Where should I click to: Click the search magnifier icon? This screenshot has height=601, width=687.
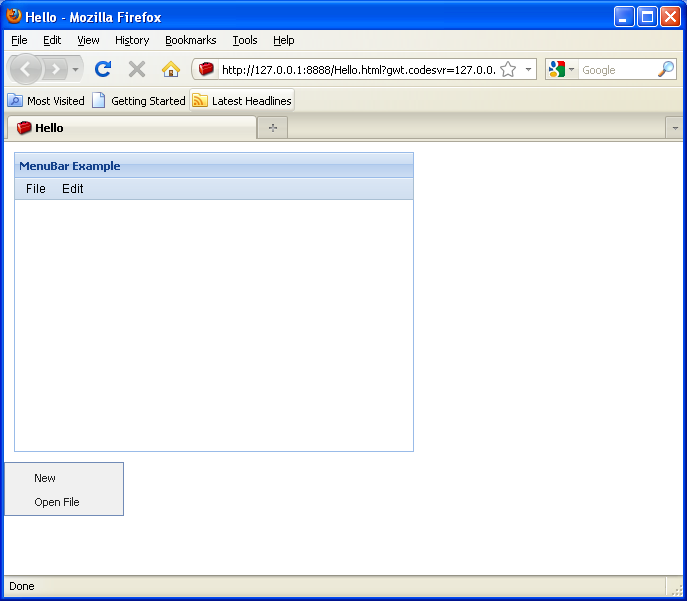(666, 69)
